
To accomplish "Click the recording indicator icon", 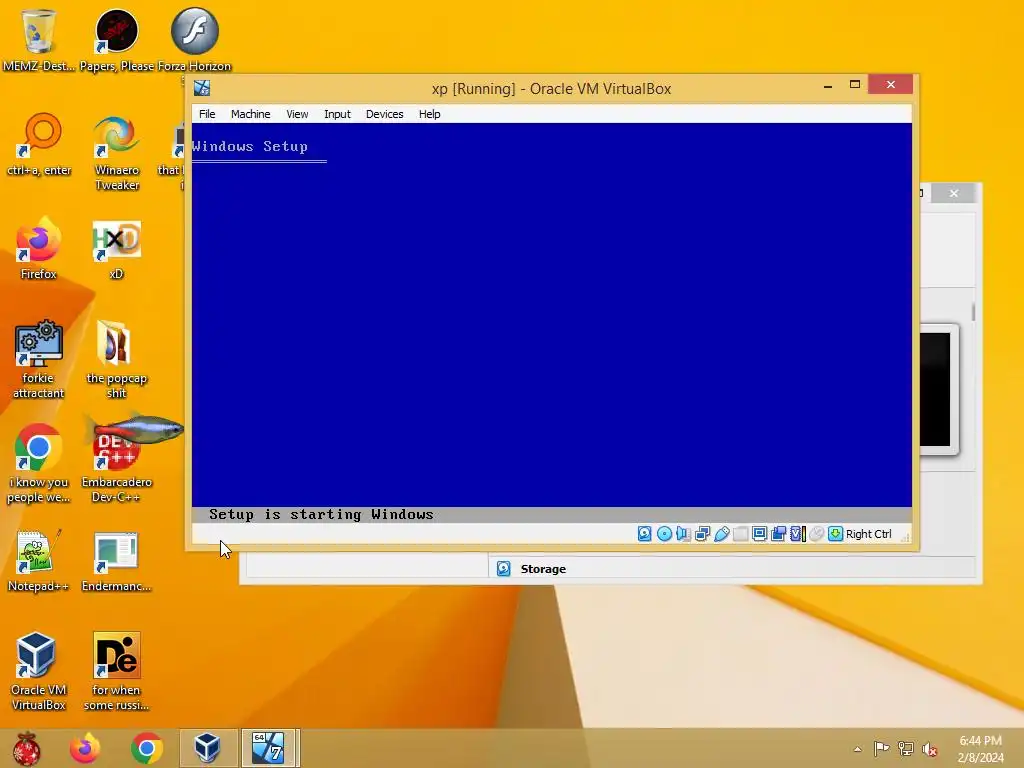I will coord(778,534).
